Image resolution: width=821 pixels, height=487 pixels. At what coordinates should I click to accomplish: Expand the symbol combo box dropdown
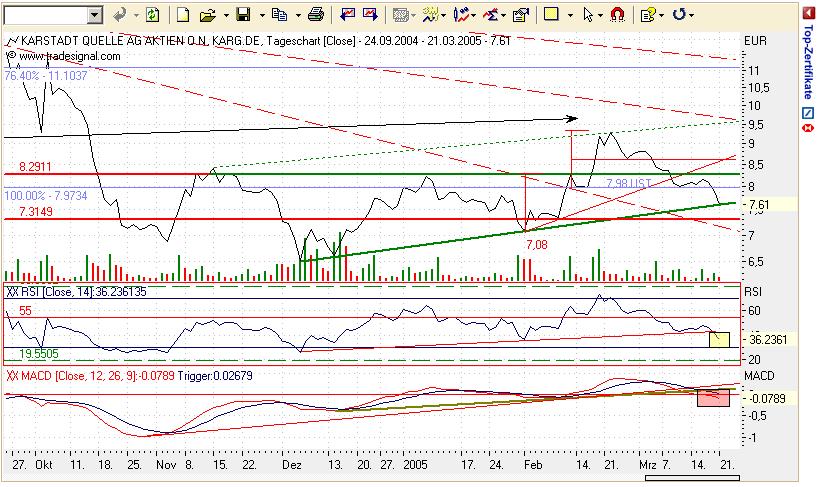(x=94, y=16)
